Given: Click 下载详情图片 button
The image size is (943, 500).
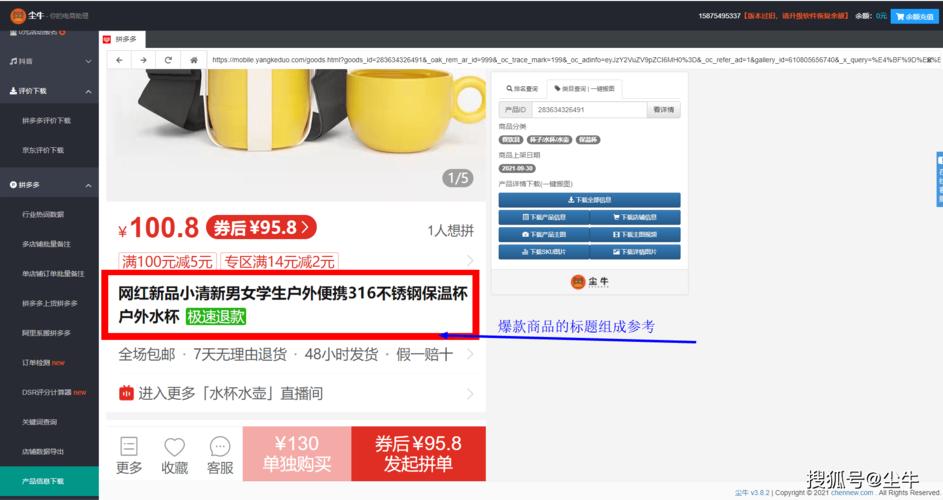Looking at the screenshot, I should coord(635,252).
